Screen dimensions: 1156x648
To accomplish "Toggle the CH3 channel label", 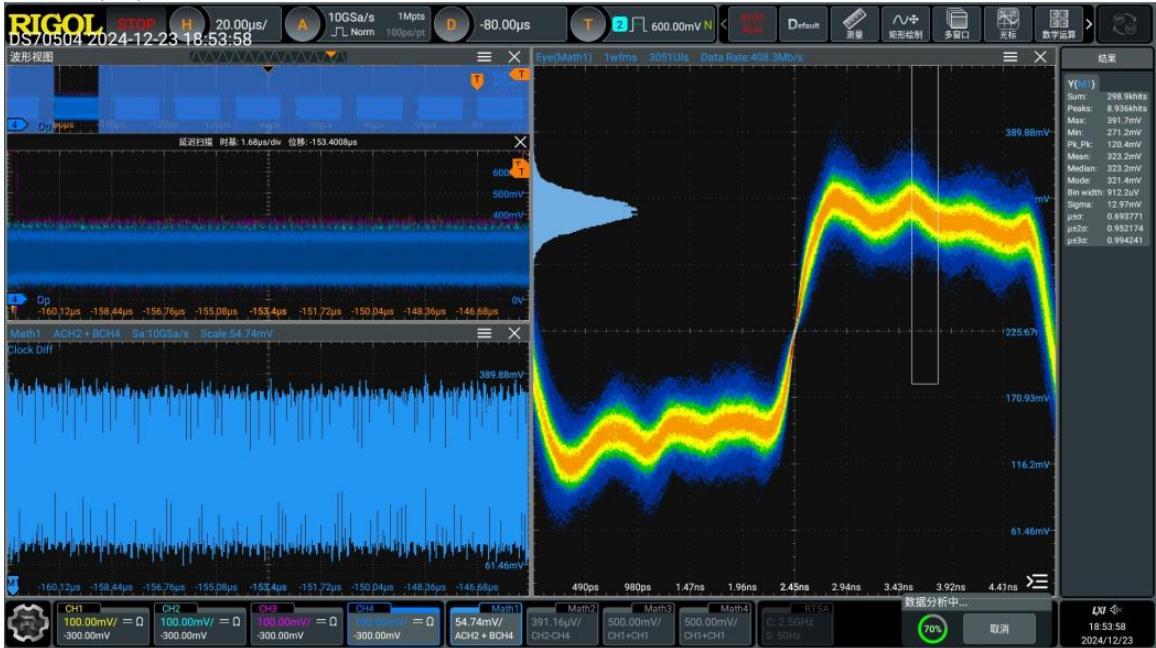I will pyautogui.click(x=268, y=609).
